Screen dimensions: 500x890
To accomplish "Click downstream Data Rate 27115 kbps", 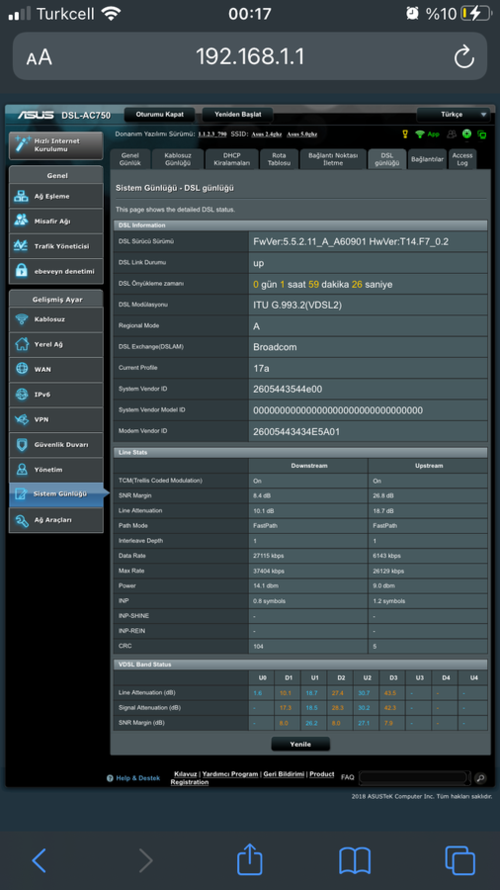I will [268, 556].
